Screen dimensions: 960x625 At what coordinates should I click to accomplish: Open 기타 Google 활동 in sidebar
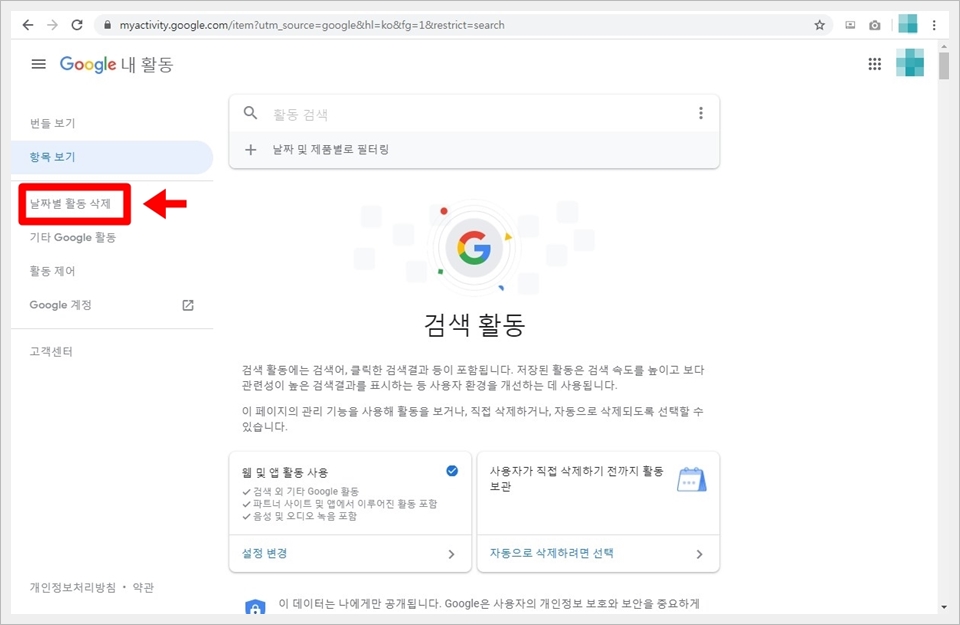tap(73, 238)
